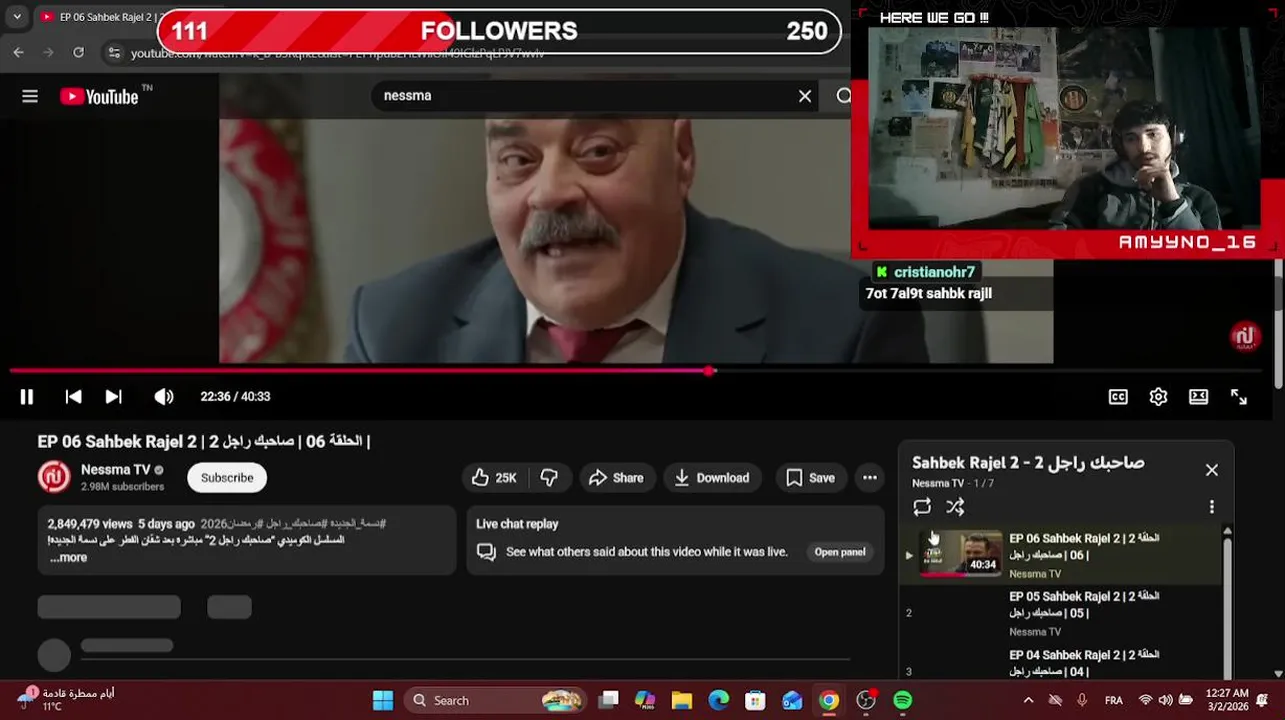The image size is (1285, 720).
Task: Click the magnifier search button
Action: pyautogui.click(x=843, y=96)
